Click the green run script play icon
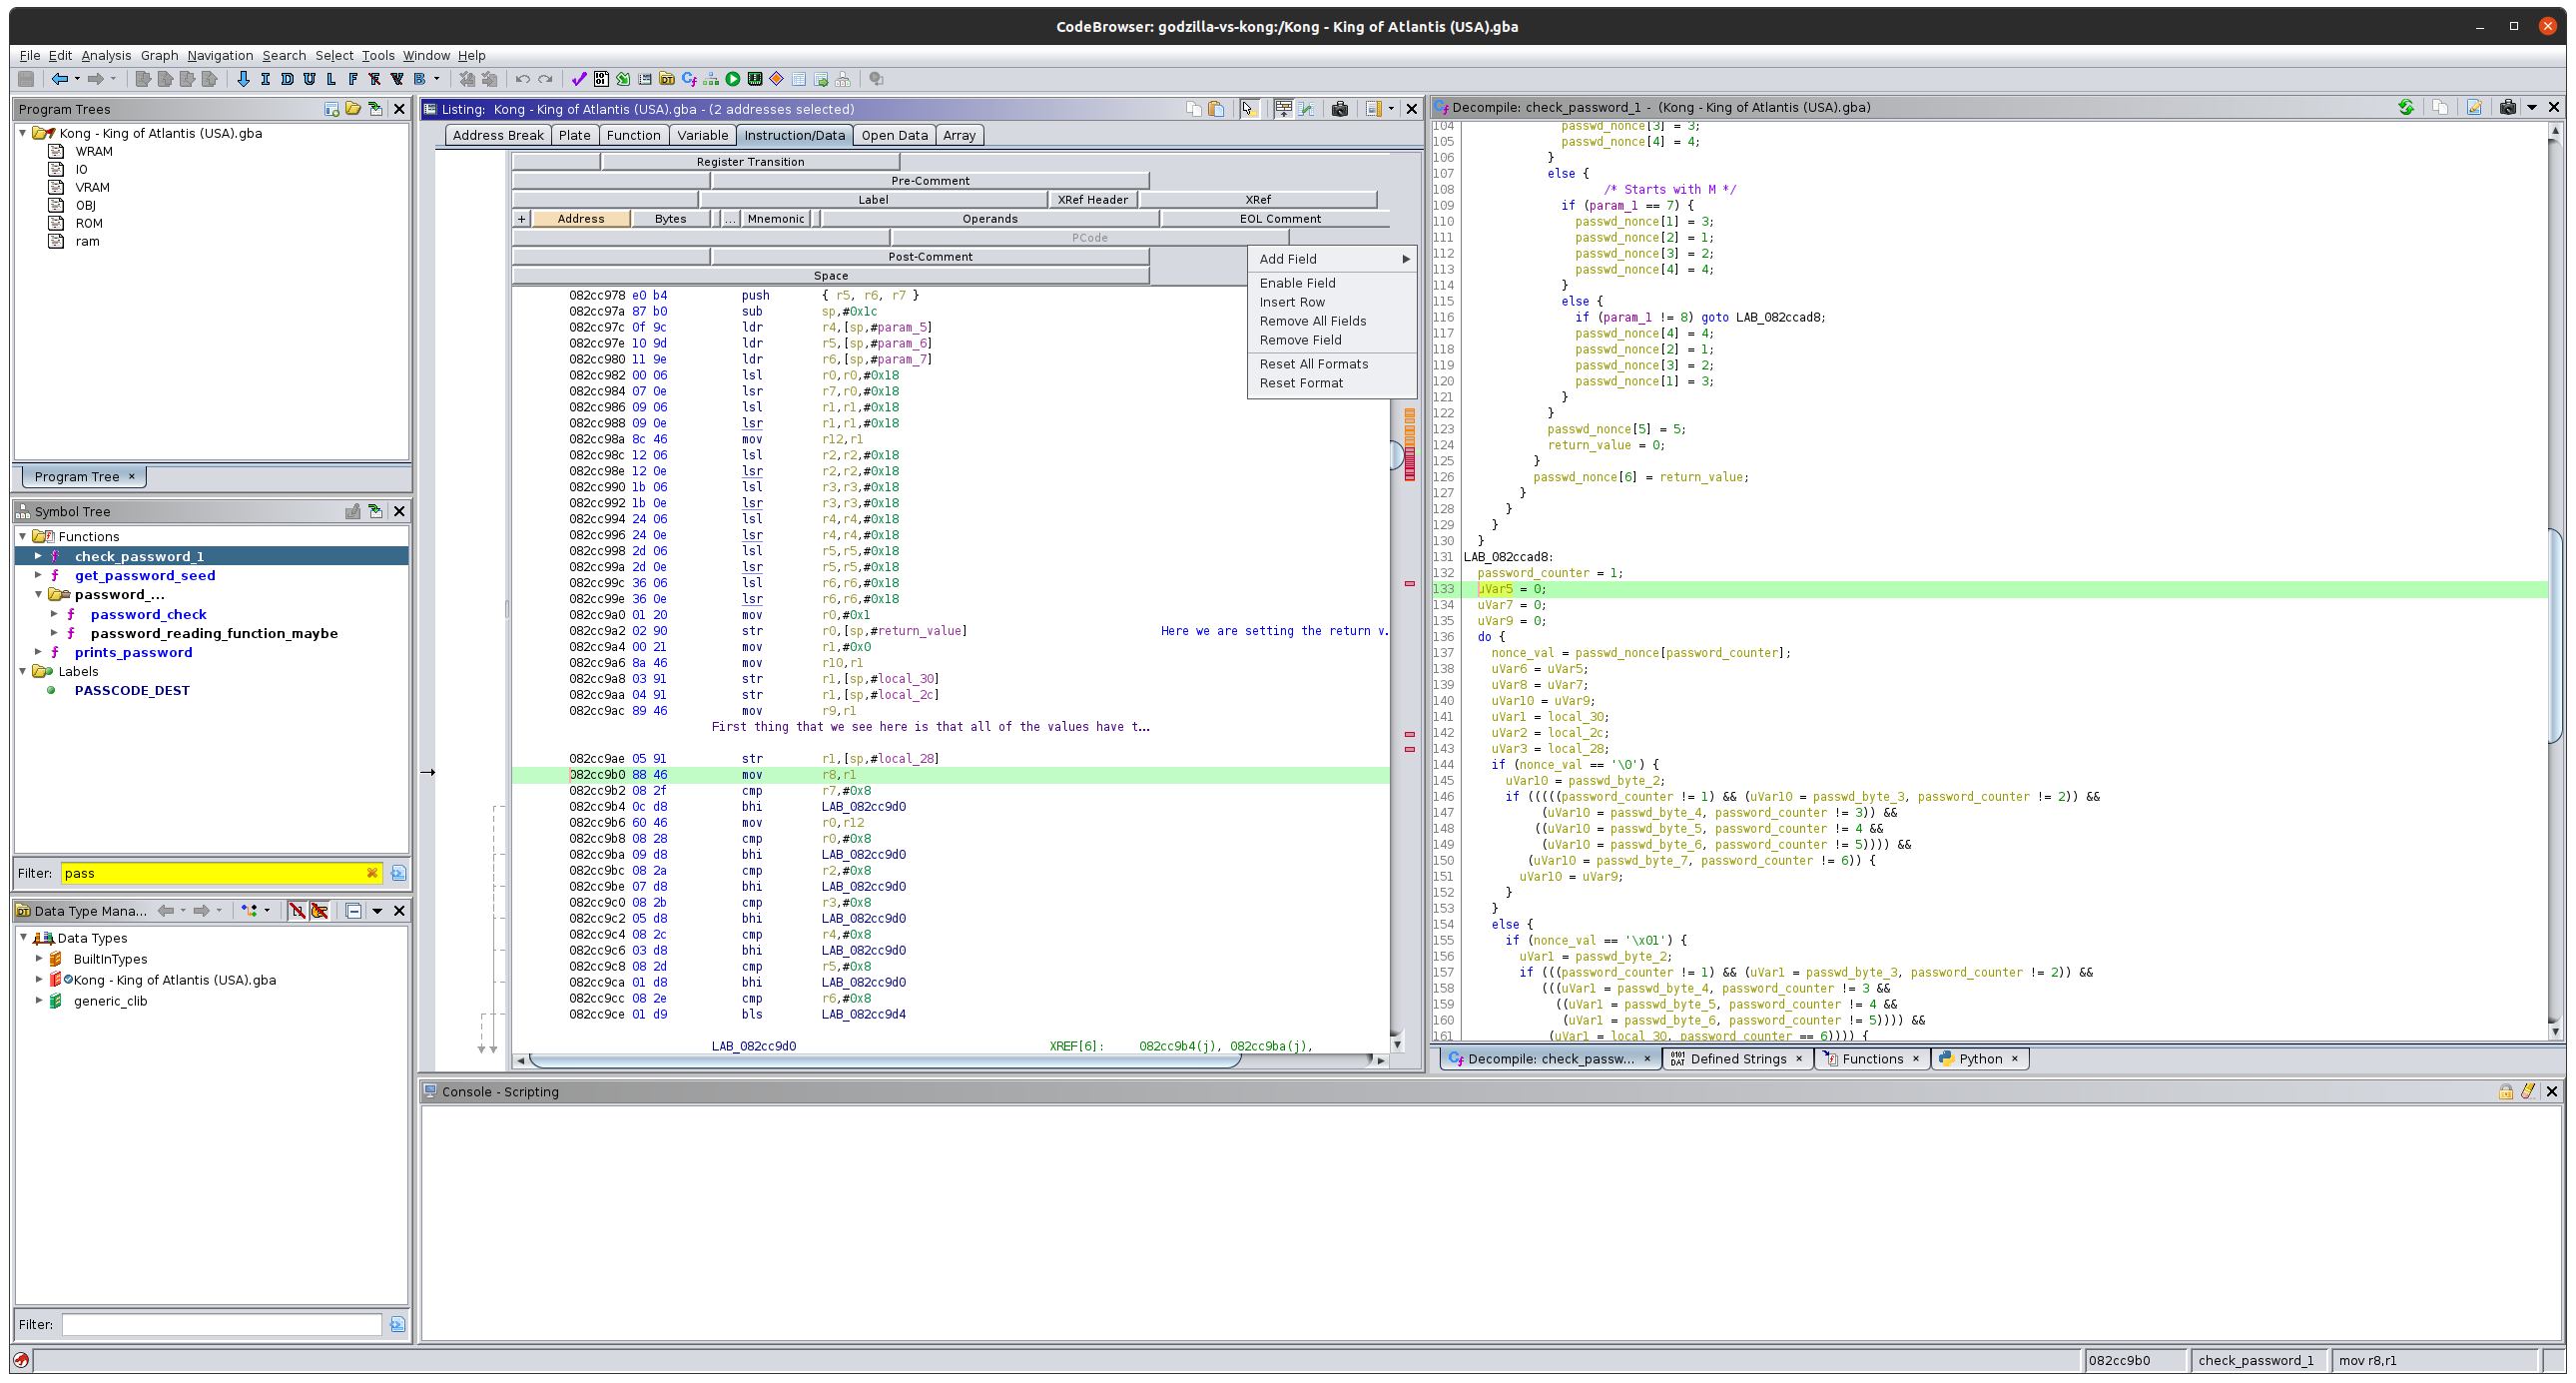 pyautogui.click(x=733, y=79)
